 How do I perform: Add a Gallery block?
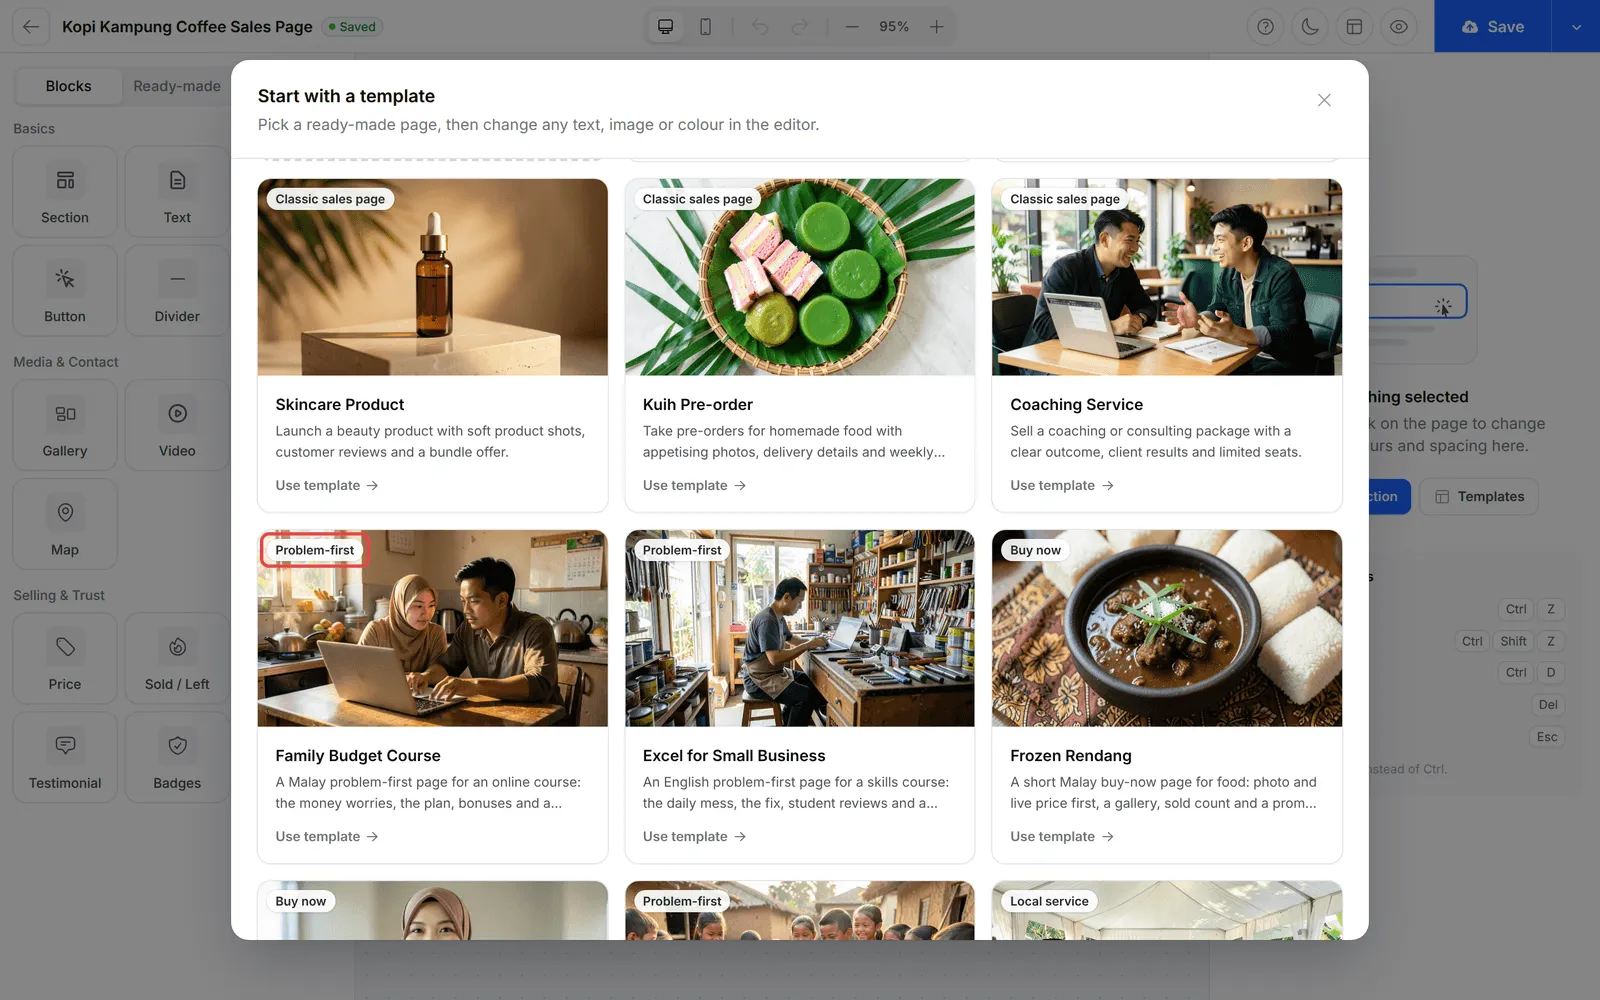click(65, 425)
